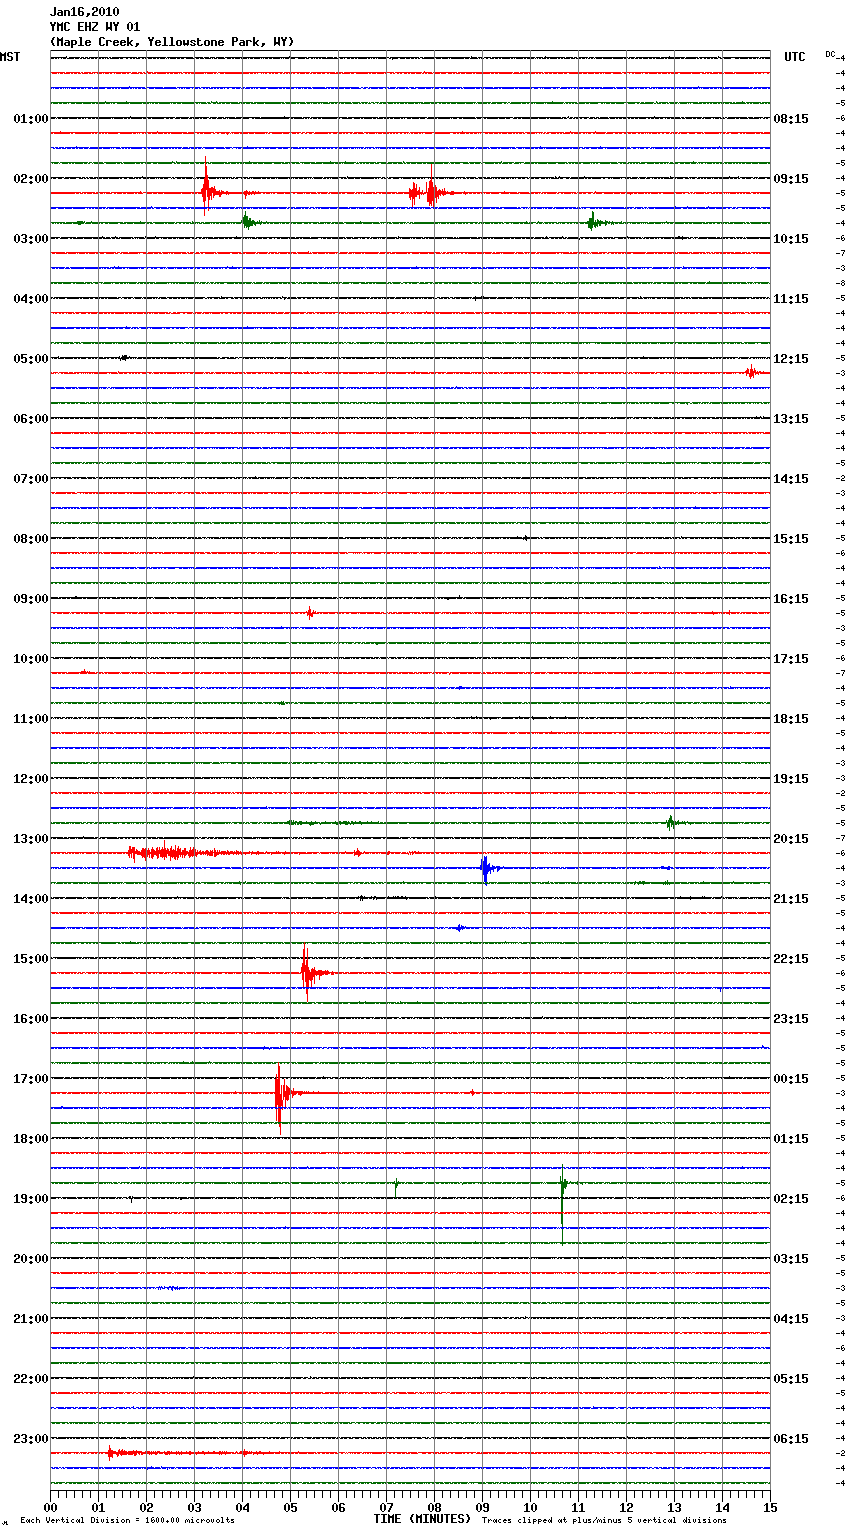Image resolution: width=850 pixels, height=1534 pixels.
Task: Select the MST timezone label
Action: pyautogui.click(x=10, y=57)
